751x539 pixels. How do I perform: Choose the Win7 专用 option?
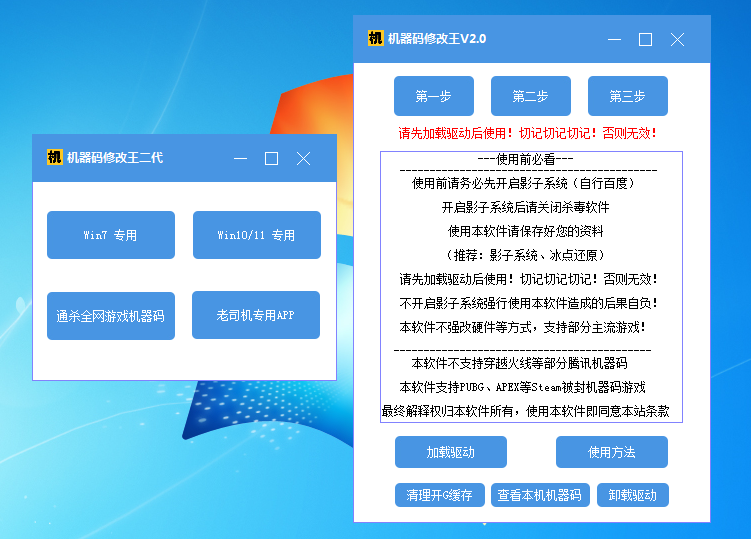(110, 235)
